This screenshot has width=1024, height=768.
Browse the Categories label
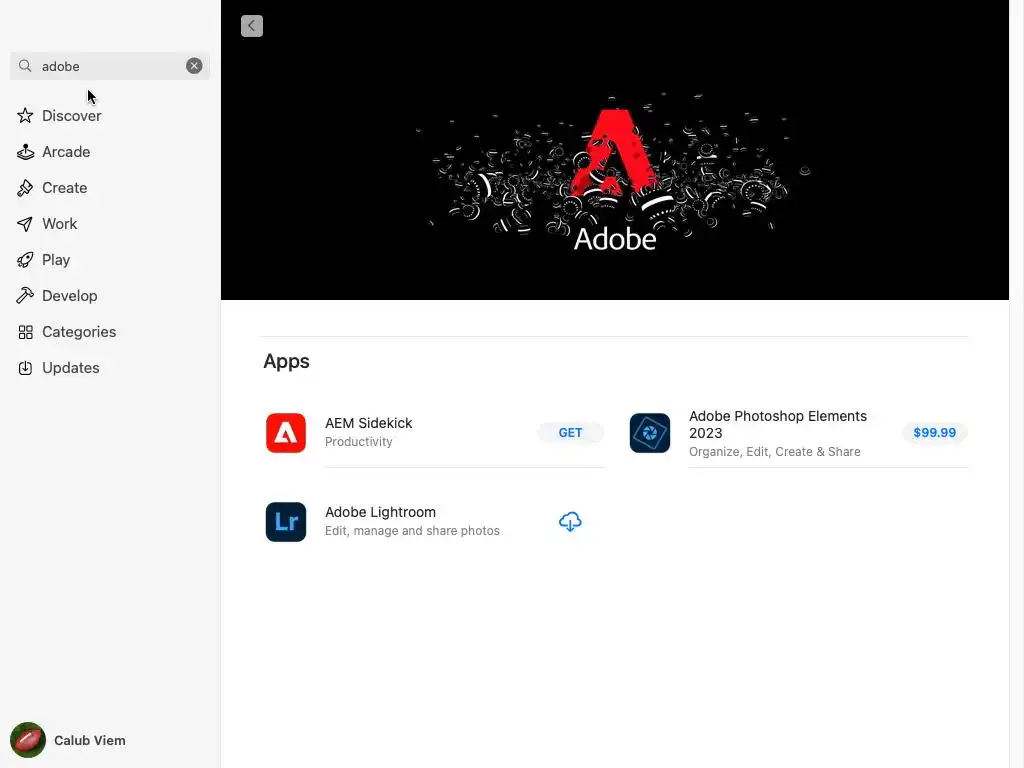click(x=79, y=332)
